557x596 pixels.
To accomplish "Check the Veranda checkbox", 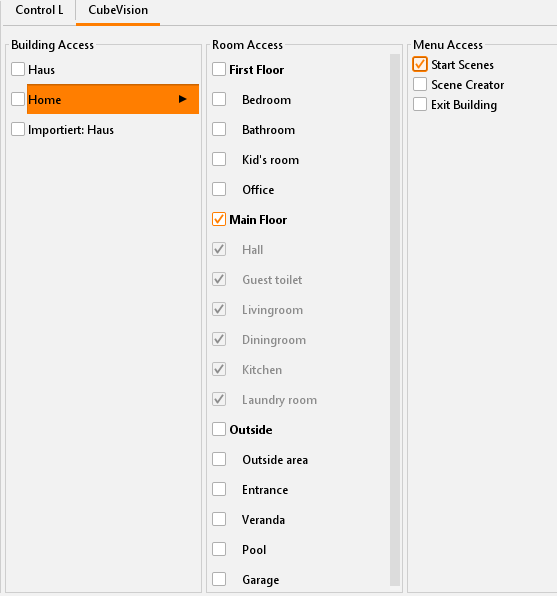I will coord(219,519).
